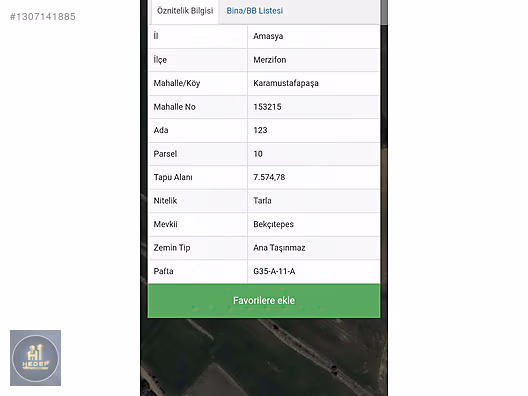
Task: Click the Zemin Tip row label
Action: pos(172,248)
